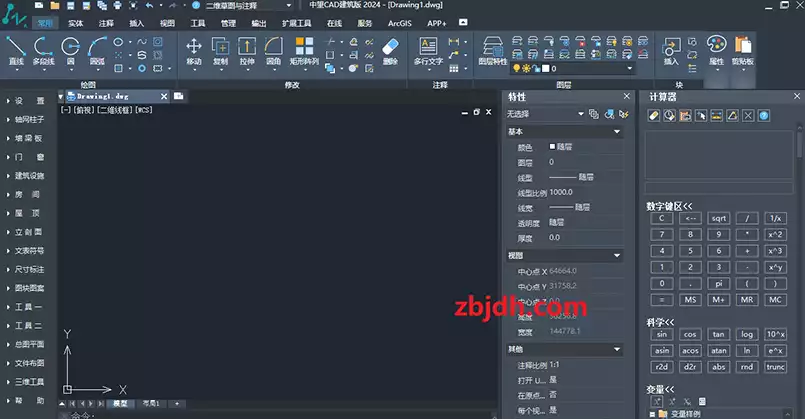The width and height of the screenshot is (805, 419).
Task: Expand the 墙梁板 sidebar menu
Action: click(x=26, y=138)
